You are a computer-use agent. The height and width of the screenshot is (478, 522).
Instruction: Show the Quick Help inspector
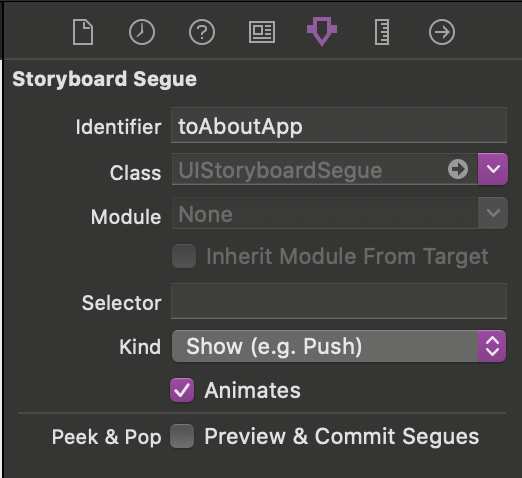(x=202, y=32)
